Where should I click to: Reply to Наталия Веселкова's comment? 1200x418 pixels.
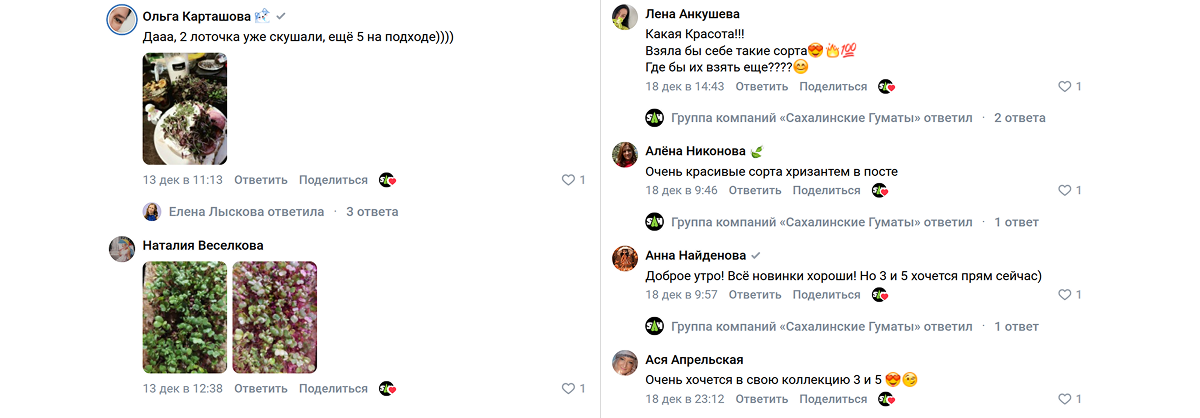pos(261,389)
